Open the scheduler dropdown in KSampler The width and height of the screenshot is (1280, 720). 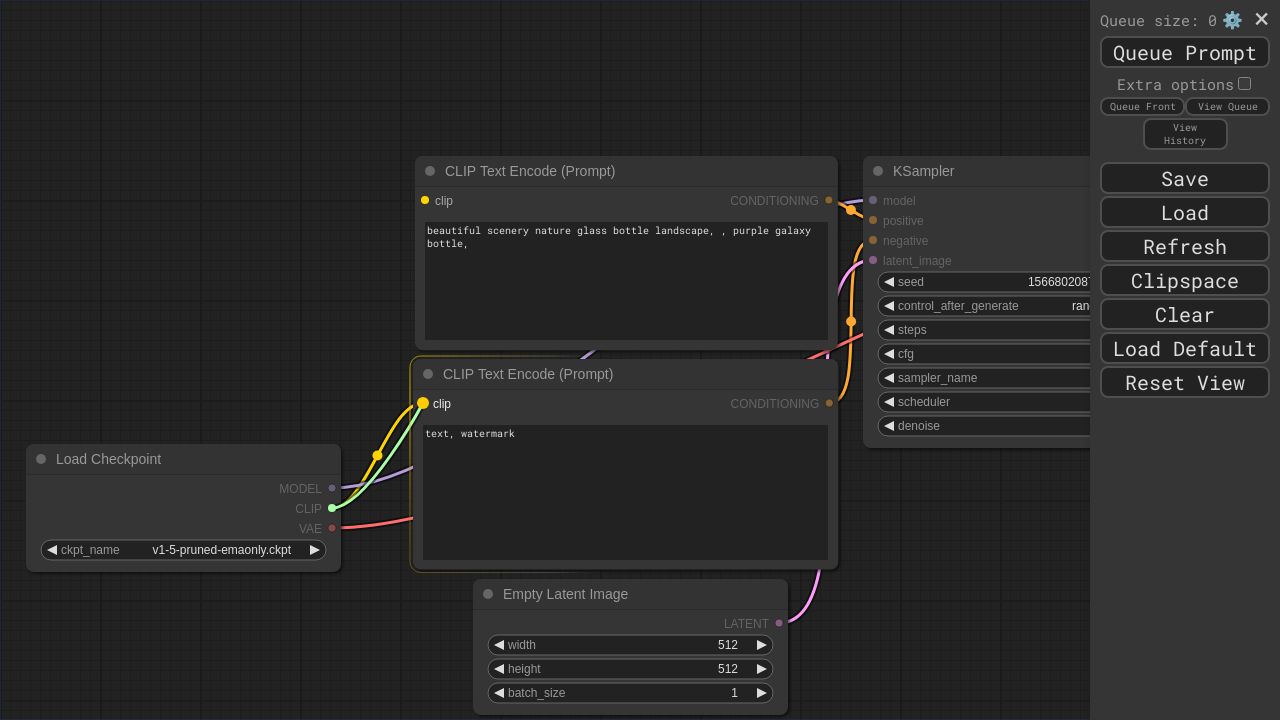[985, 402]
